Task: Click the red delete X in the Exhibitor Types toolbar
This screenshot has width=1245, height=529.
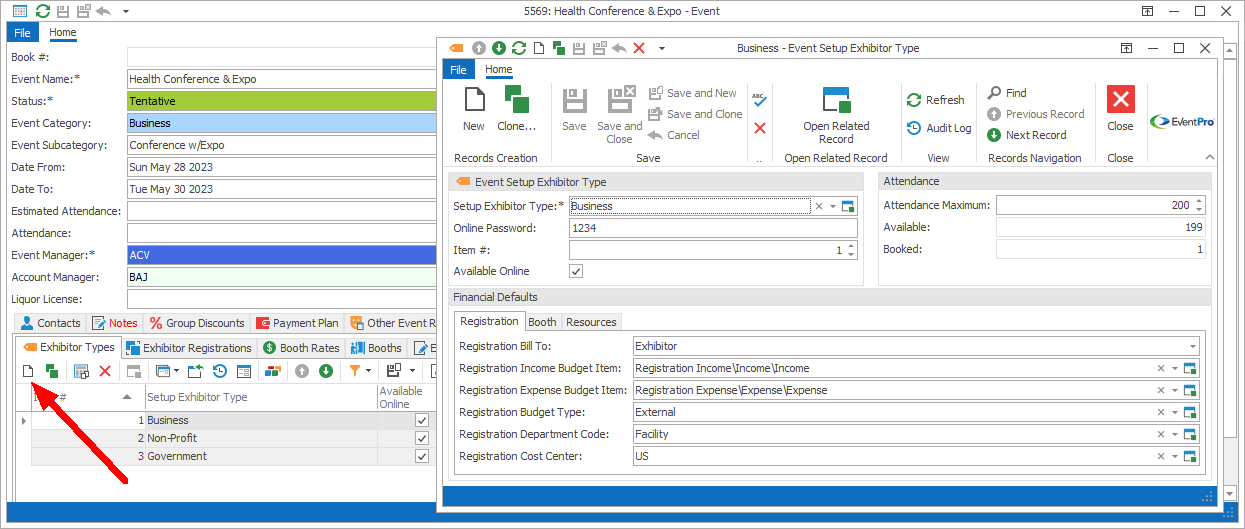Action: coord(105,371)
